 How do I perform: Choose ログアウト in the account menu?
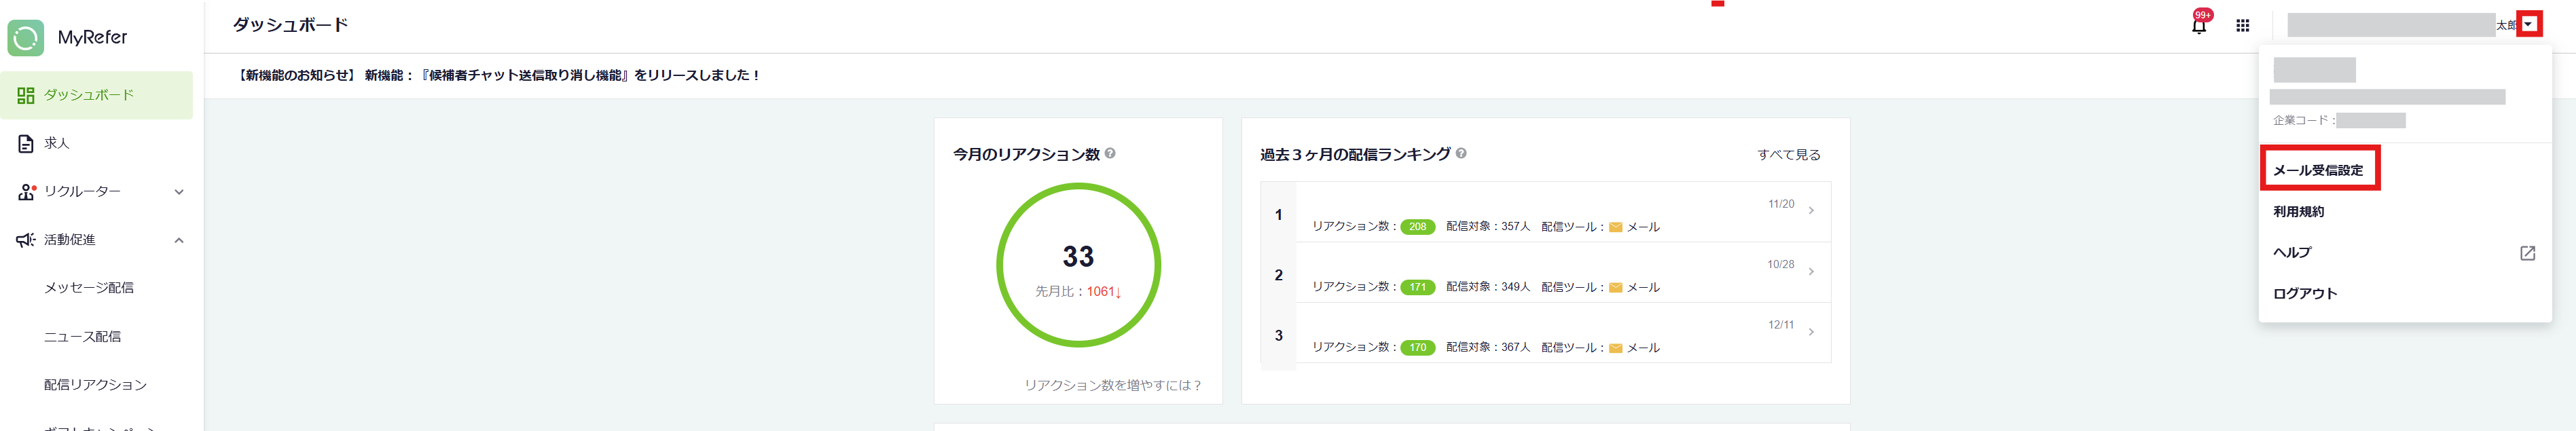(2305, 294)
